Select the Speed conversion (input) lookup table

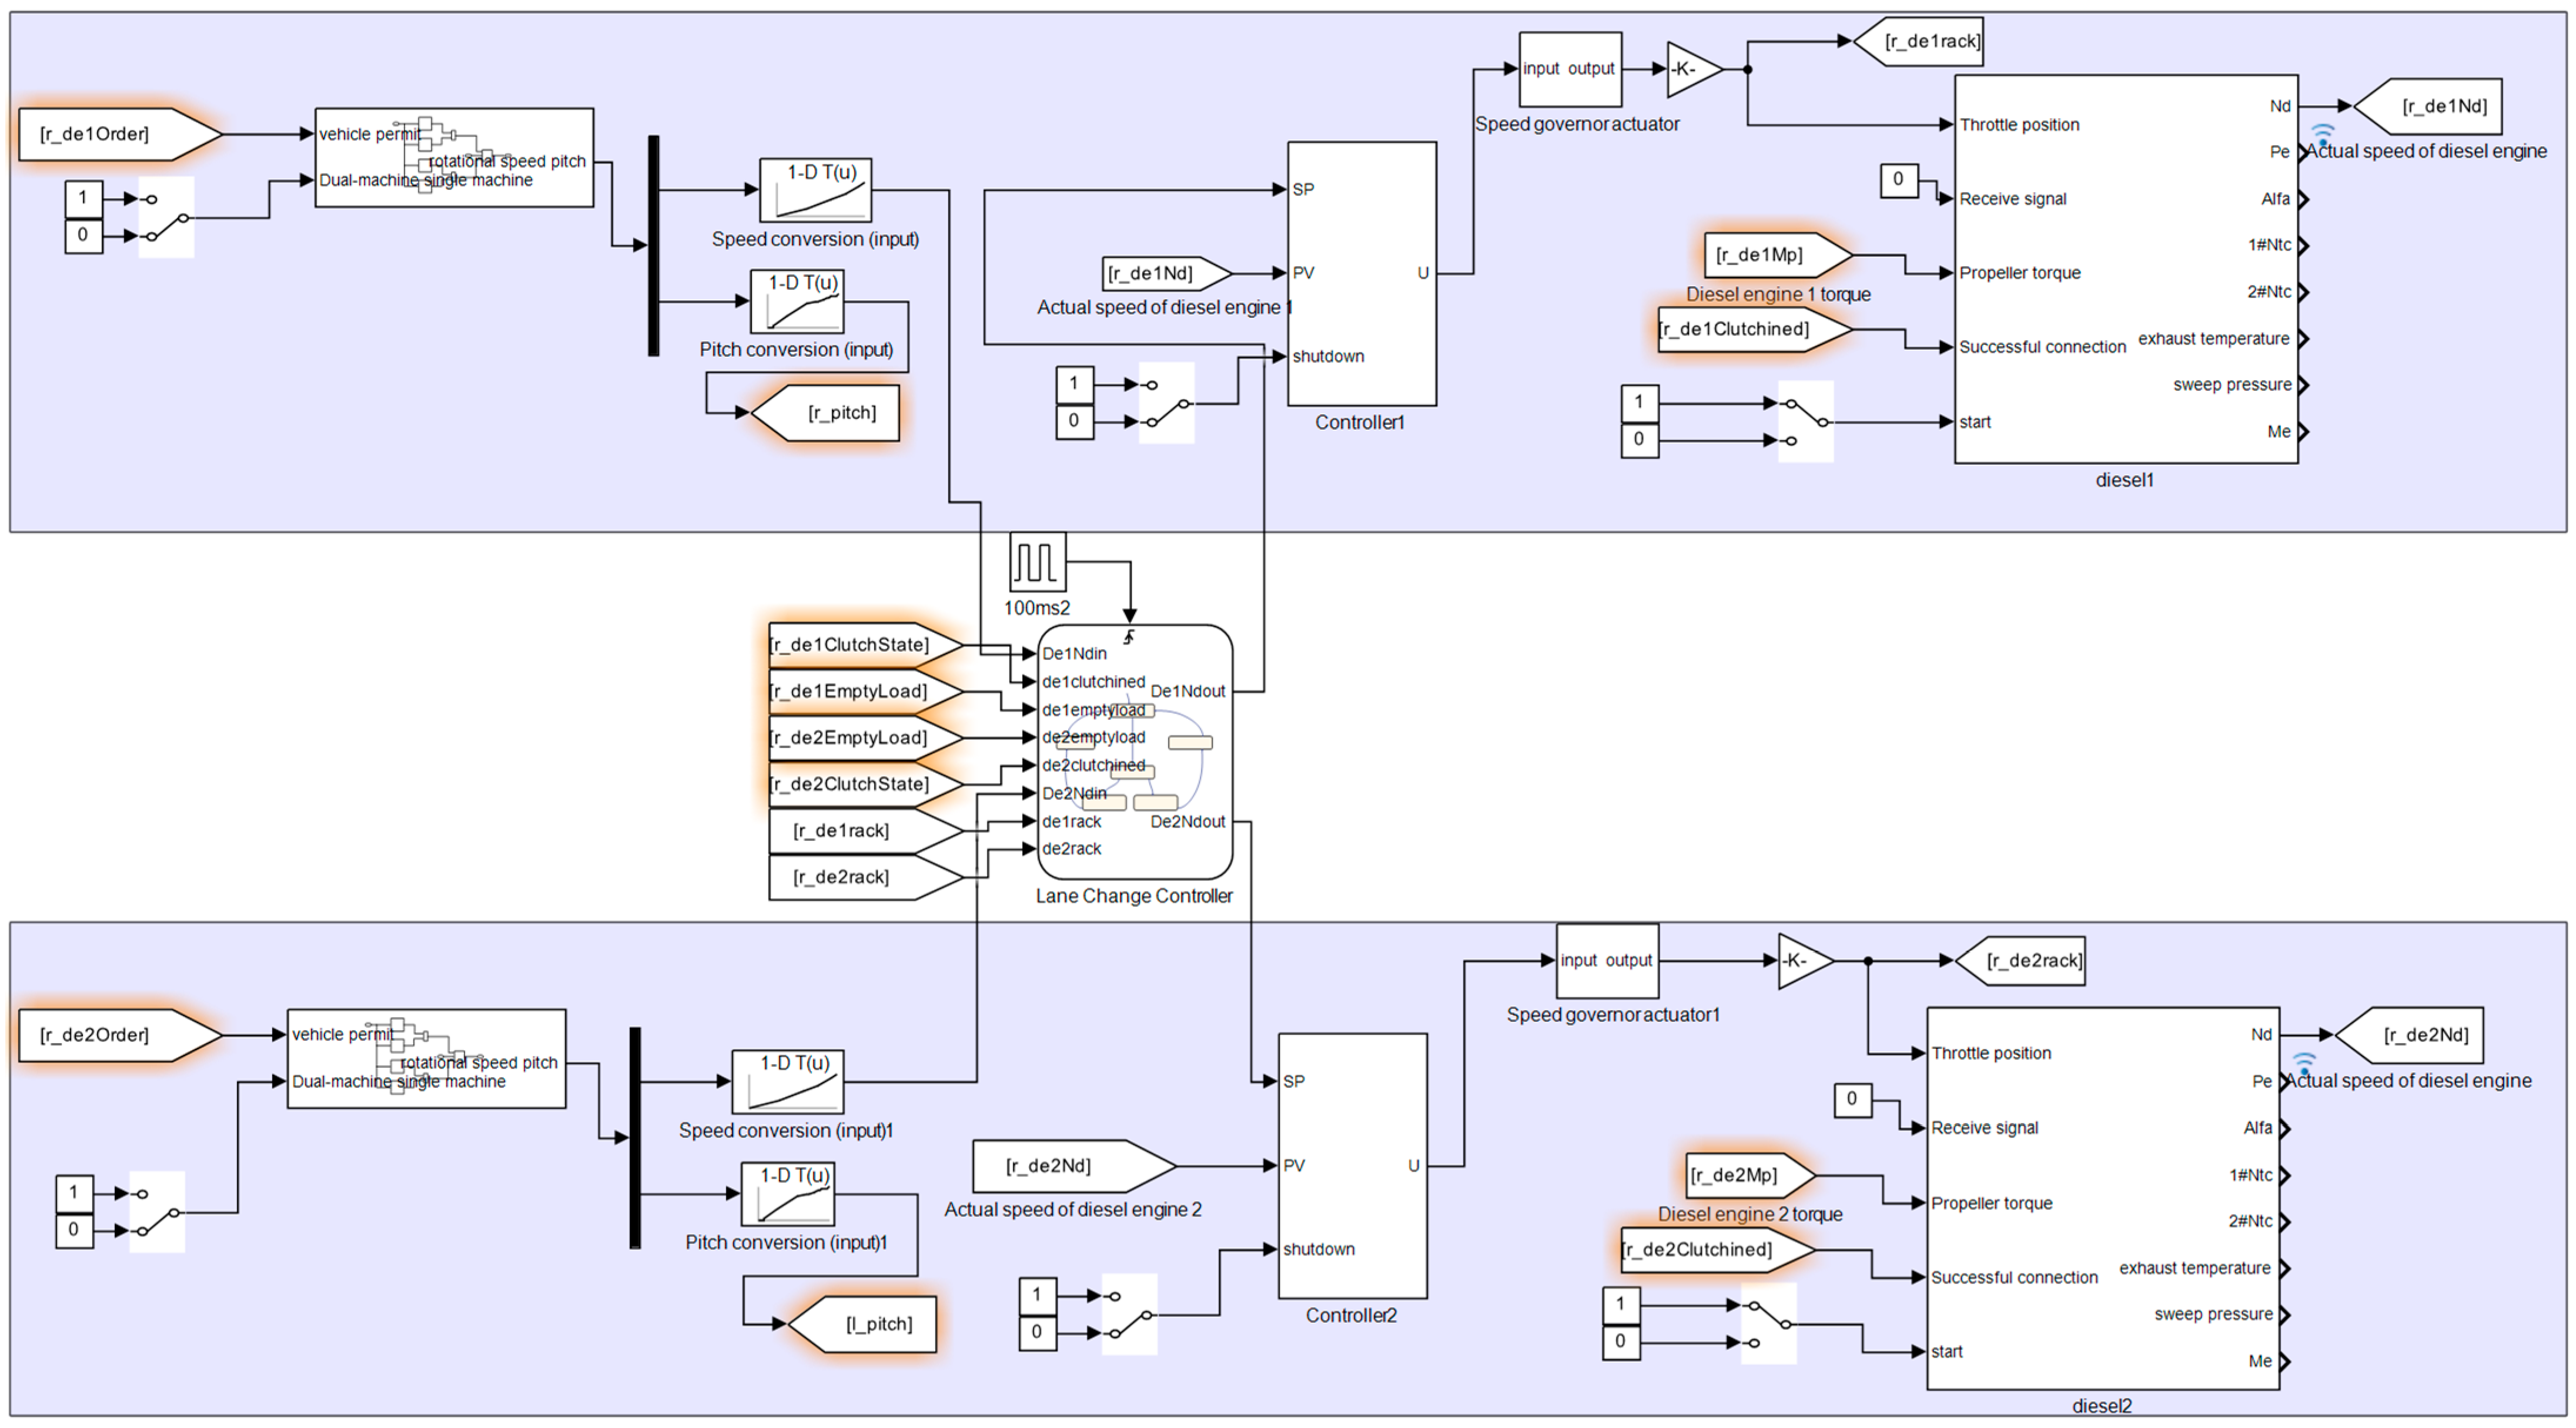point(815,190)
